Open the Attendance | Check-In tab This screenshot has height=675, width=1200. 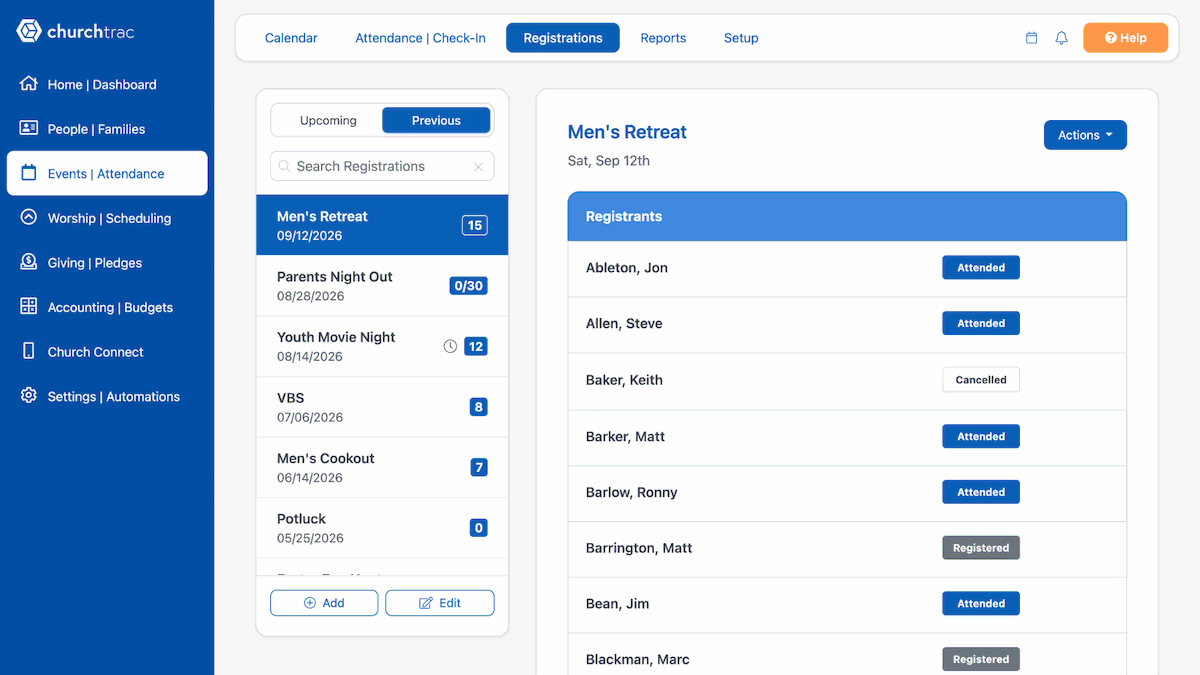point(420,38)
